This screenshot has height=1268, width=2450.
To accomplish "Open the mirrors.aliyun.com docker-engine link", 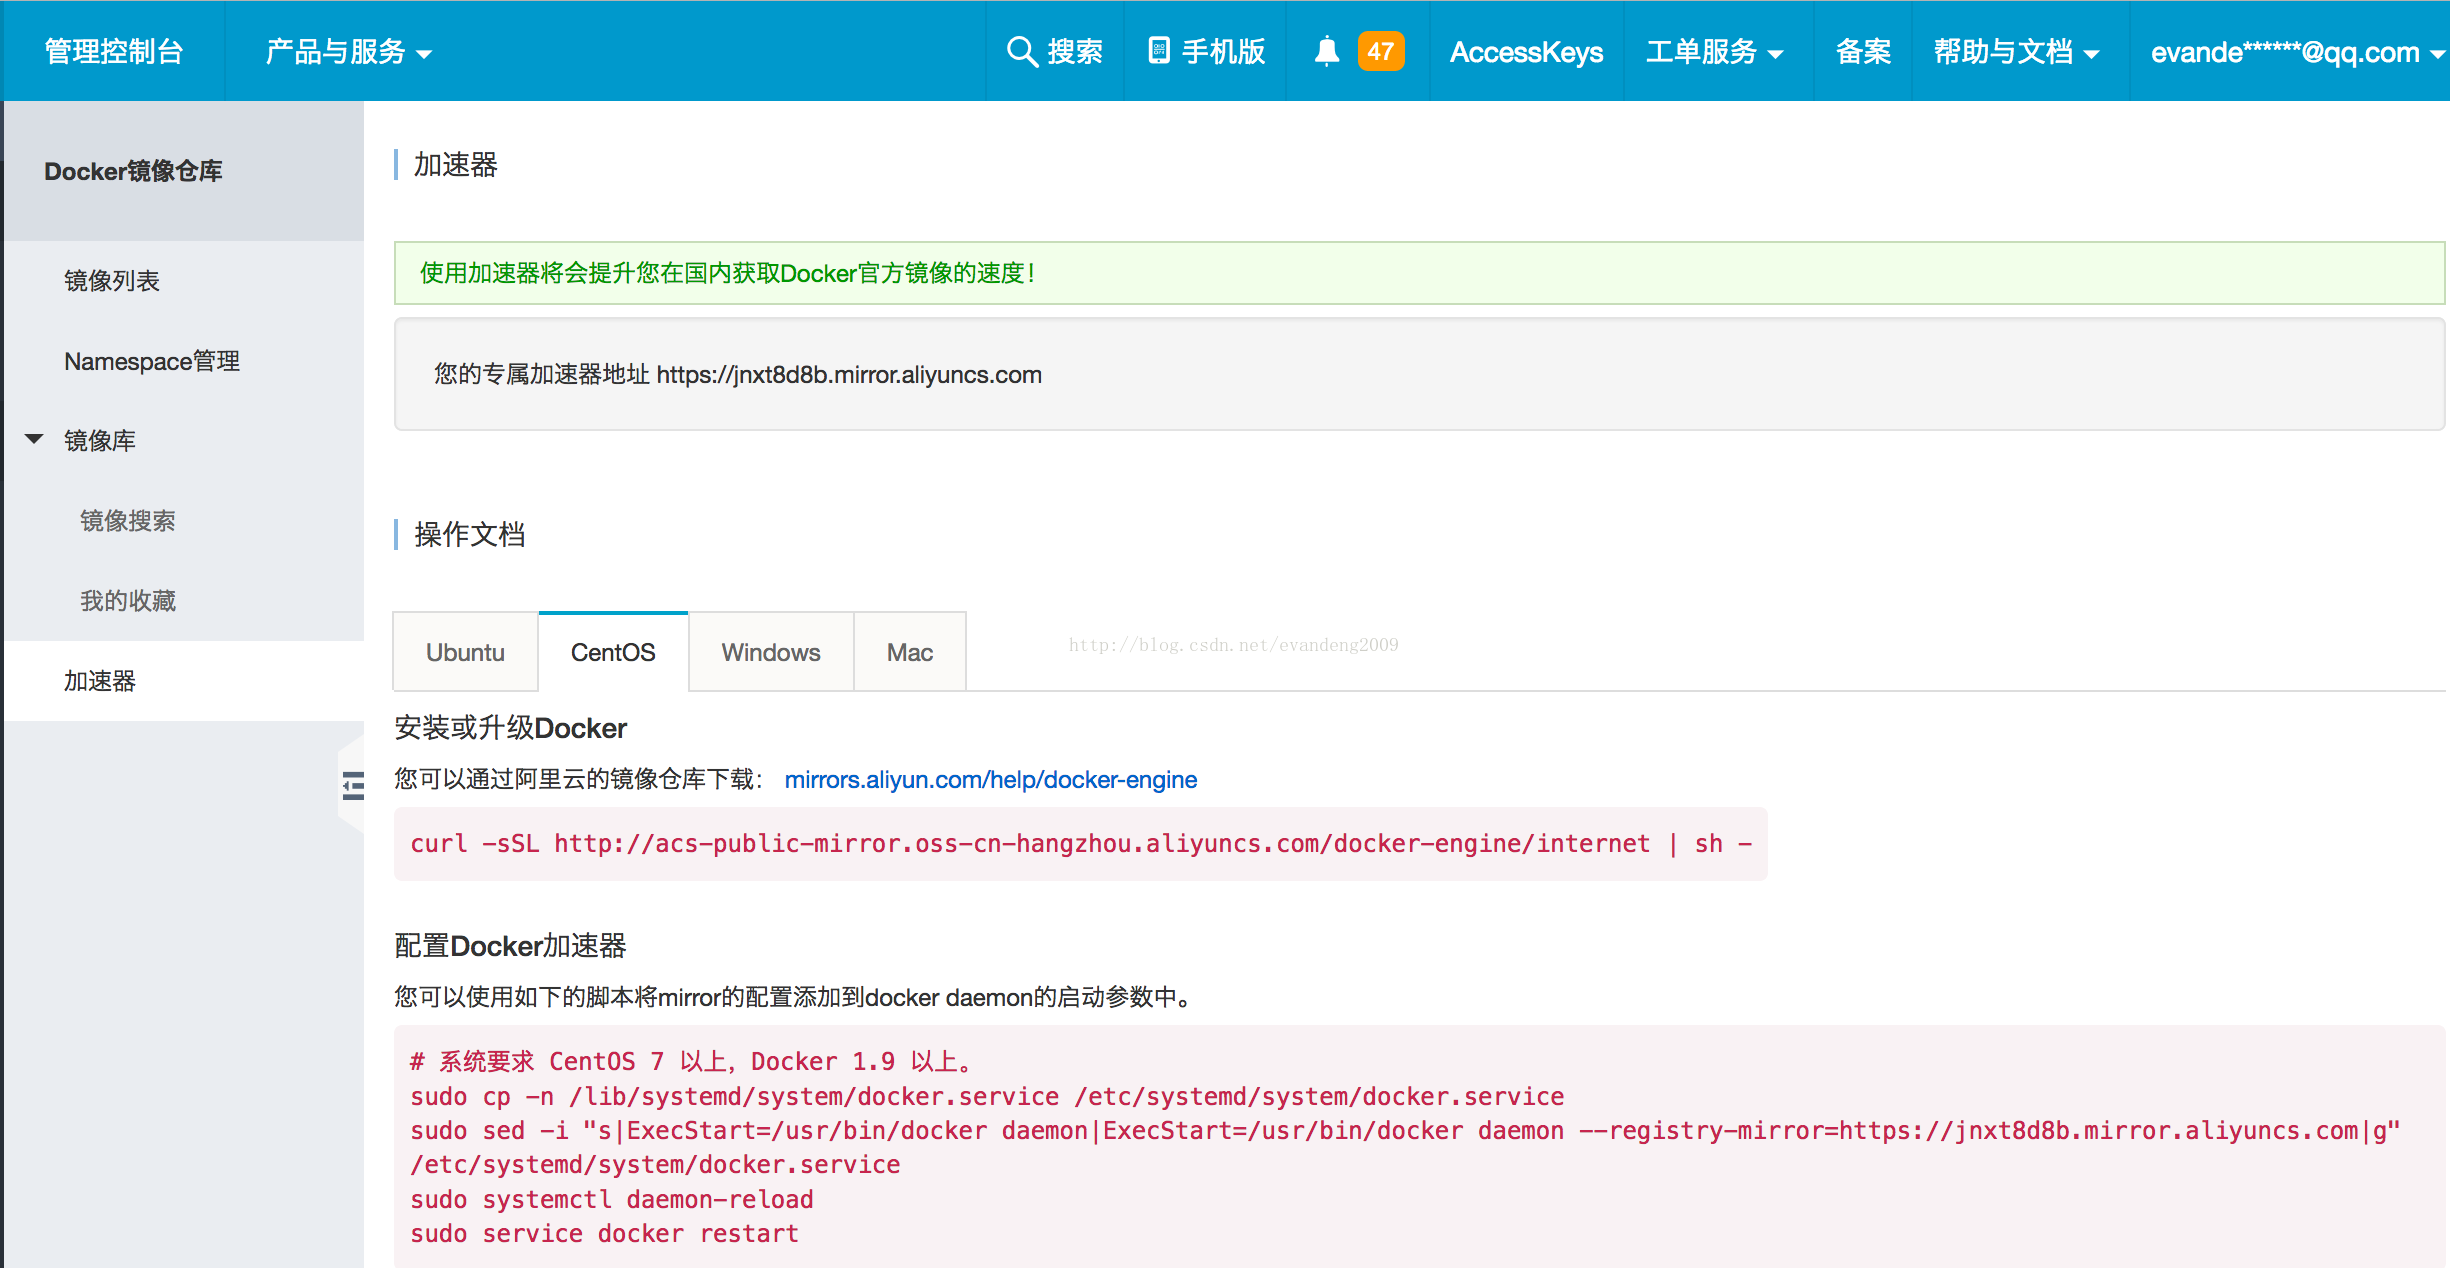I will point(990,780).
